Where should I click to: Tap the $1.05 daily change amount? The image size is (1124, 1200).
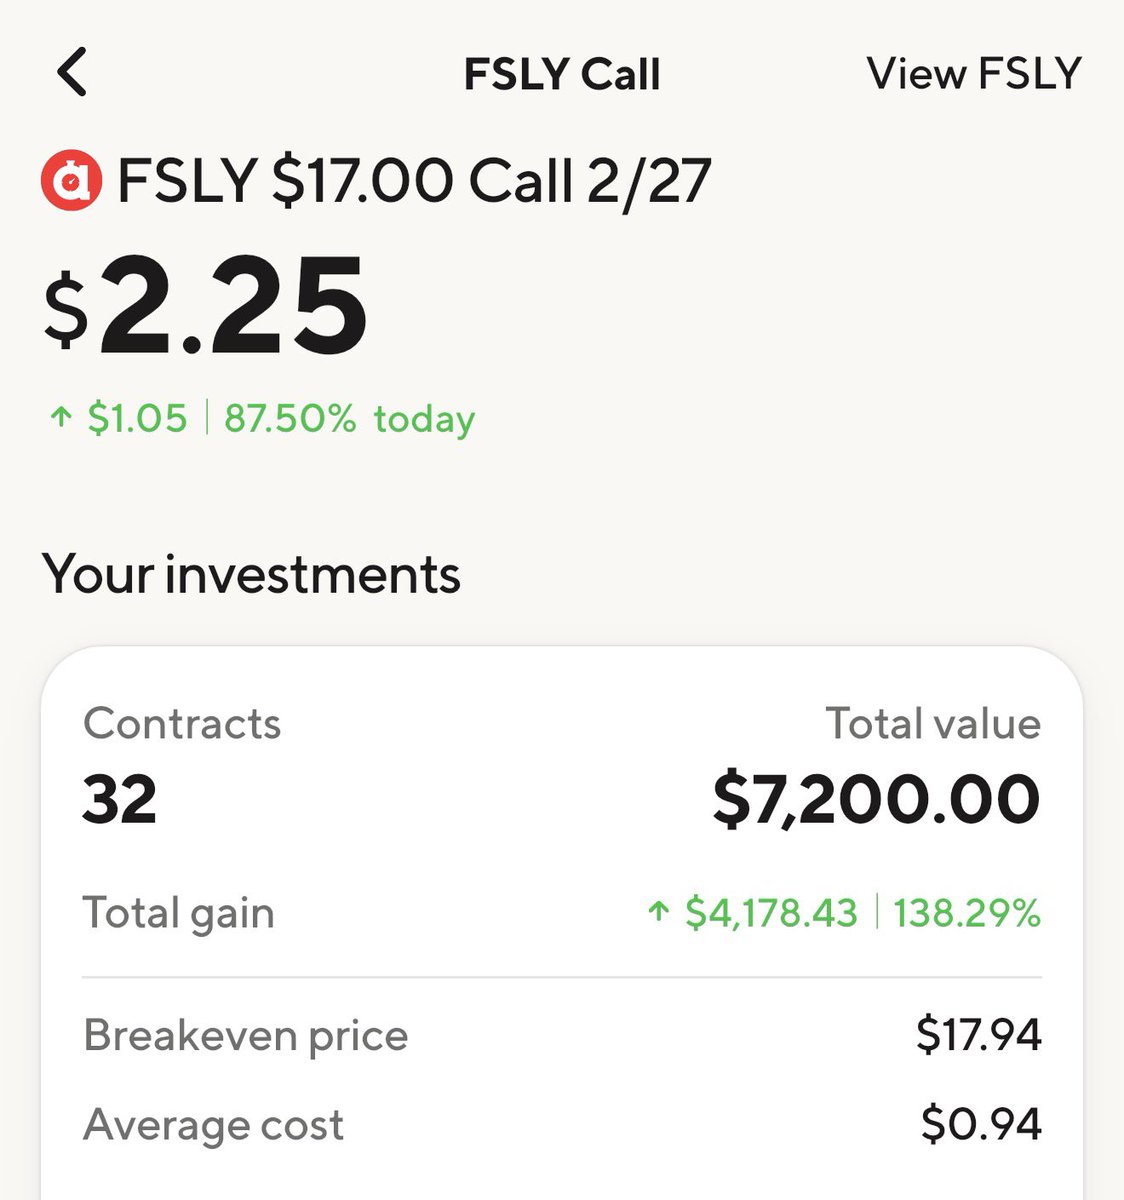pos(137,418)
